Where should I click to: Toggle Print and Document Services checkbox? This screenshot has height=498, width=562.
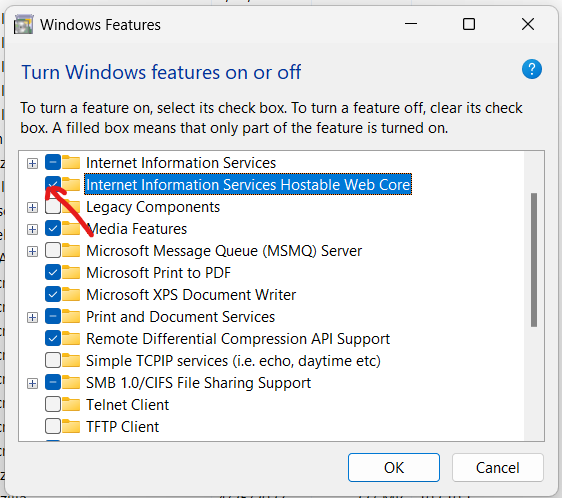pos(53,317)
